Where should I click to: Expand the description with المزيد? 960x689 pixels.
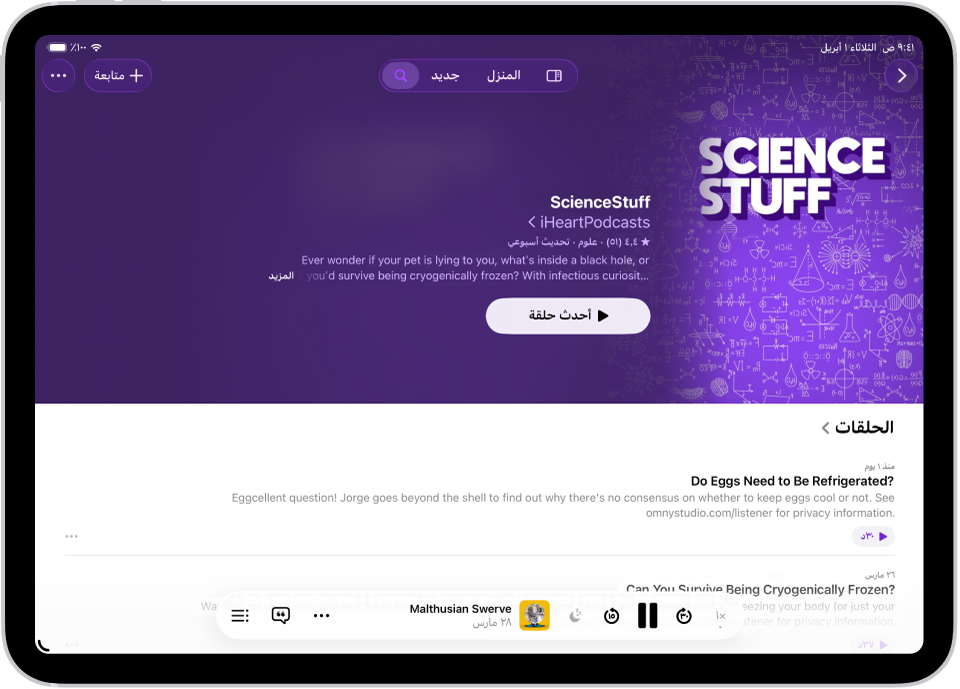[281, 276]
